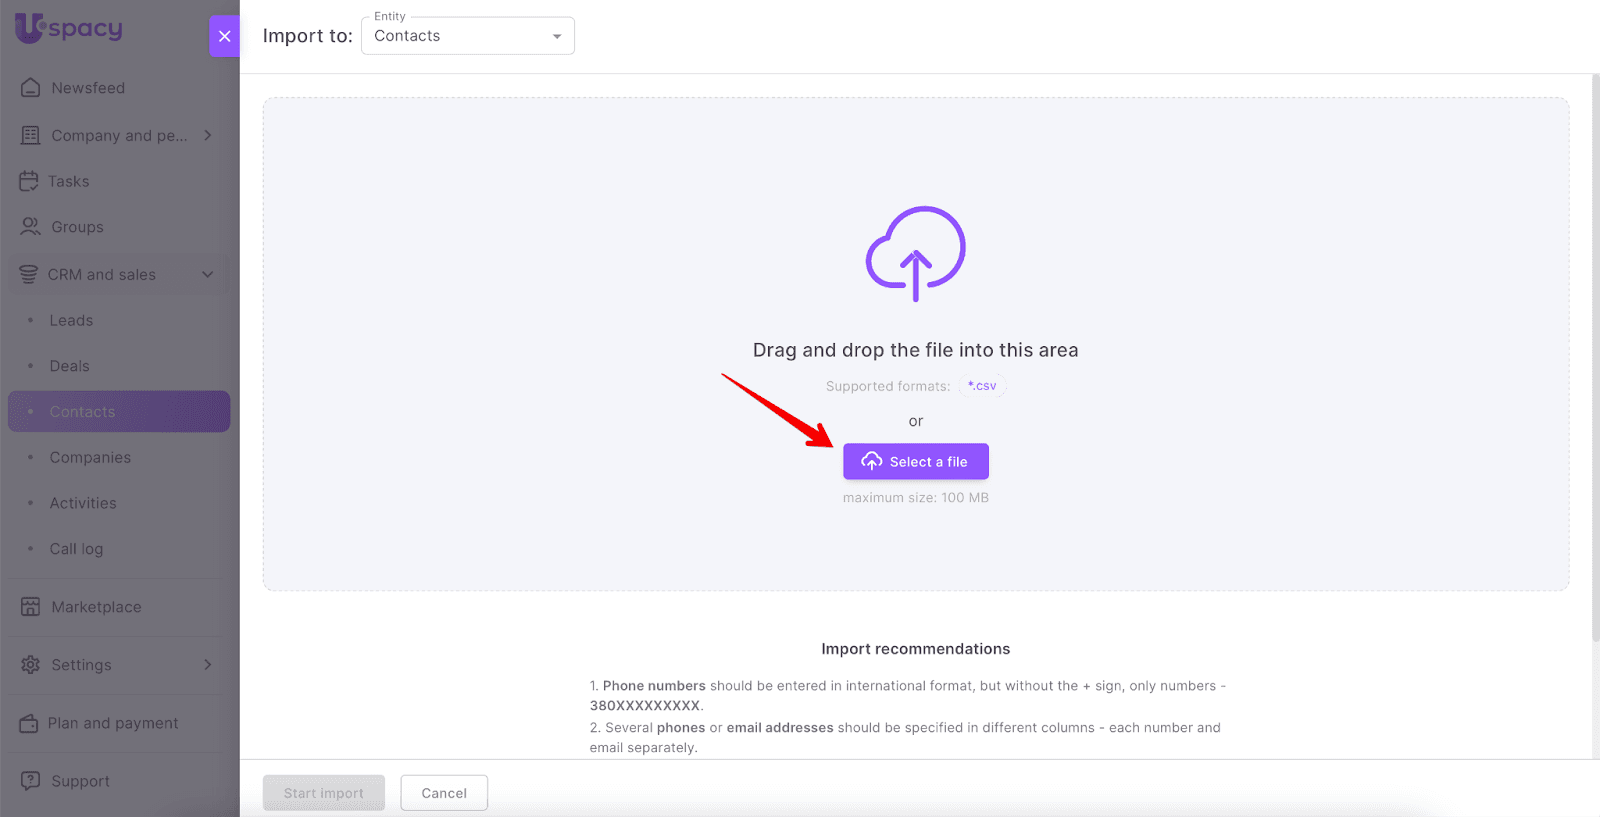The image size is (1600, 817).
Task: Click the Marketplace store icon
Action: [x=31, y=607]
